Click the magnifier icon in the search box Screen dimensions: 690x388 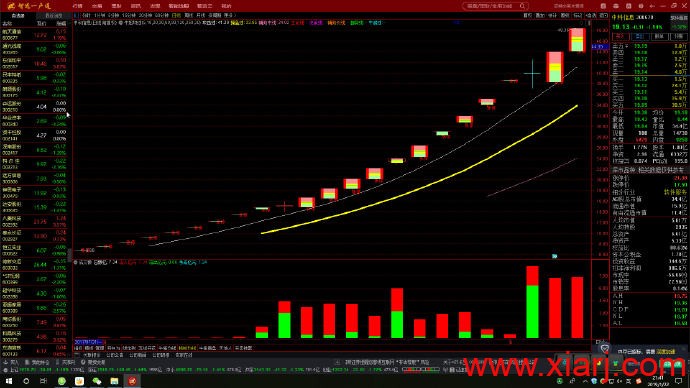pyautogui.click(x=522, y=6)
